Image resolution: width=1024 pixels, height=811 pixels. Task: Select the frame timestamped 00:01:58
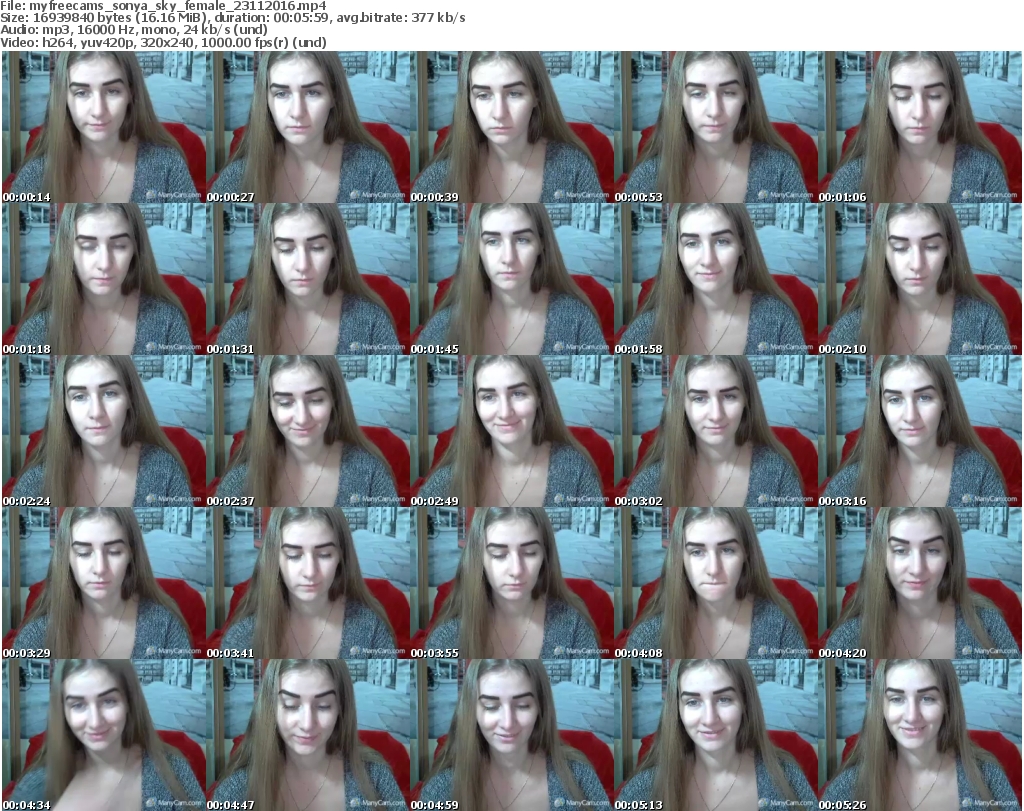click(x=716, y=279)
